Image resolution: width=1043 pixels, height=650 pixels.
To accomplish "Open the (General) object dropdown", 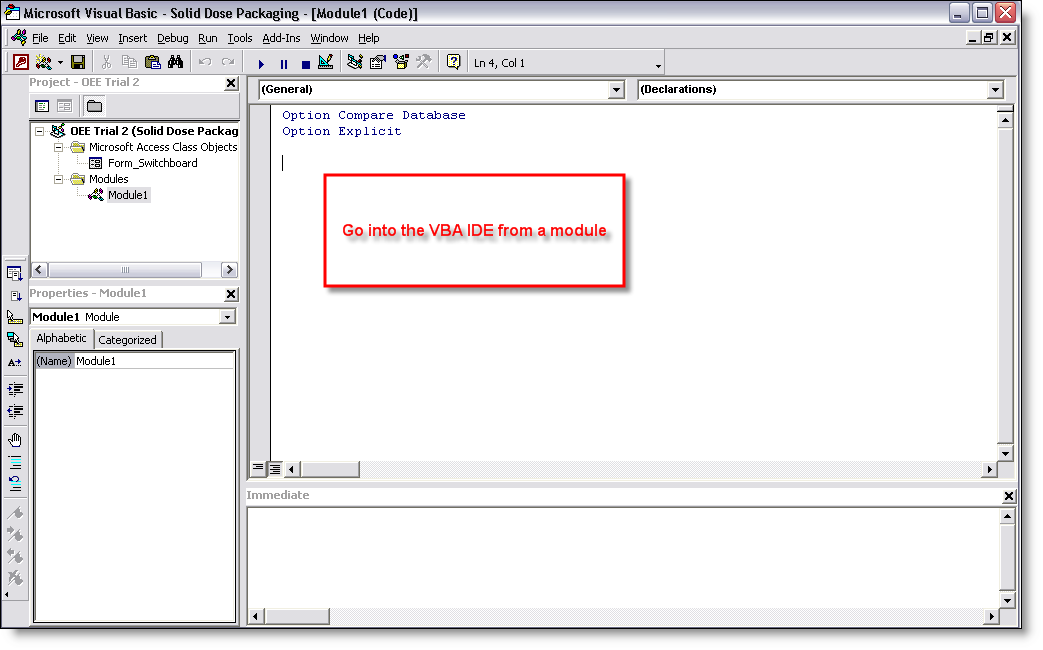I will point(617,90).
